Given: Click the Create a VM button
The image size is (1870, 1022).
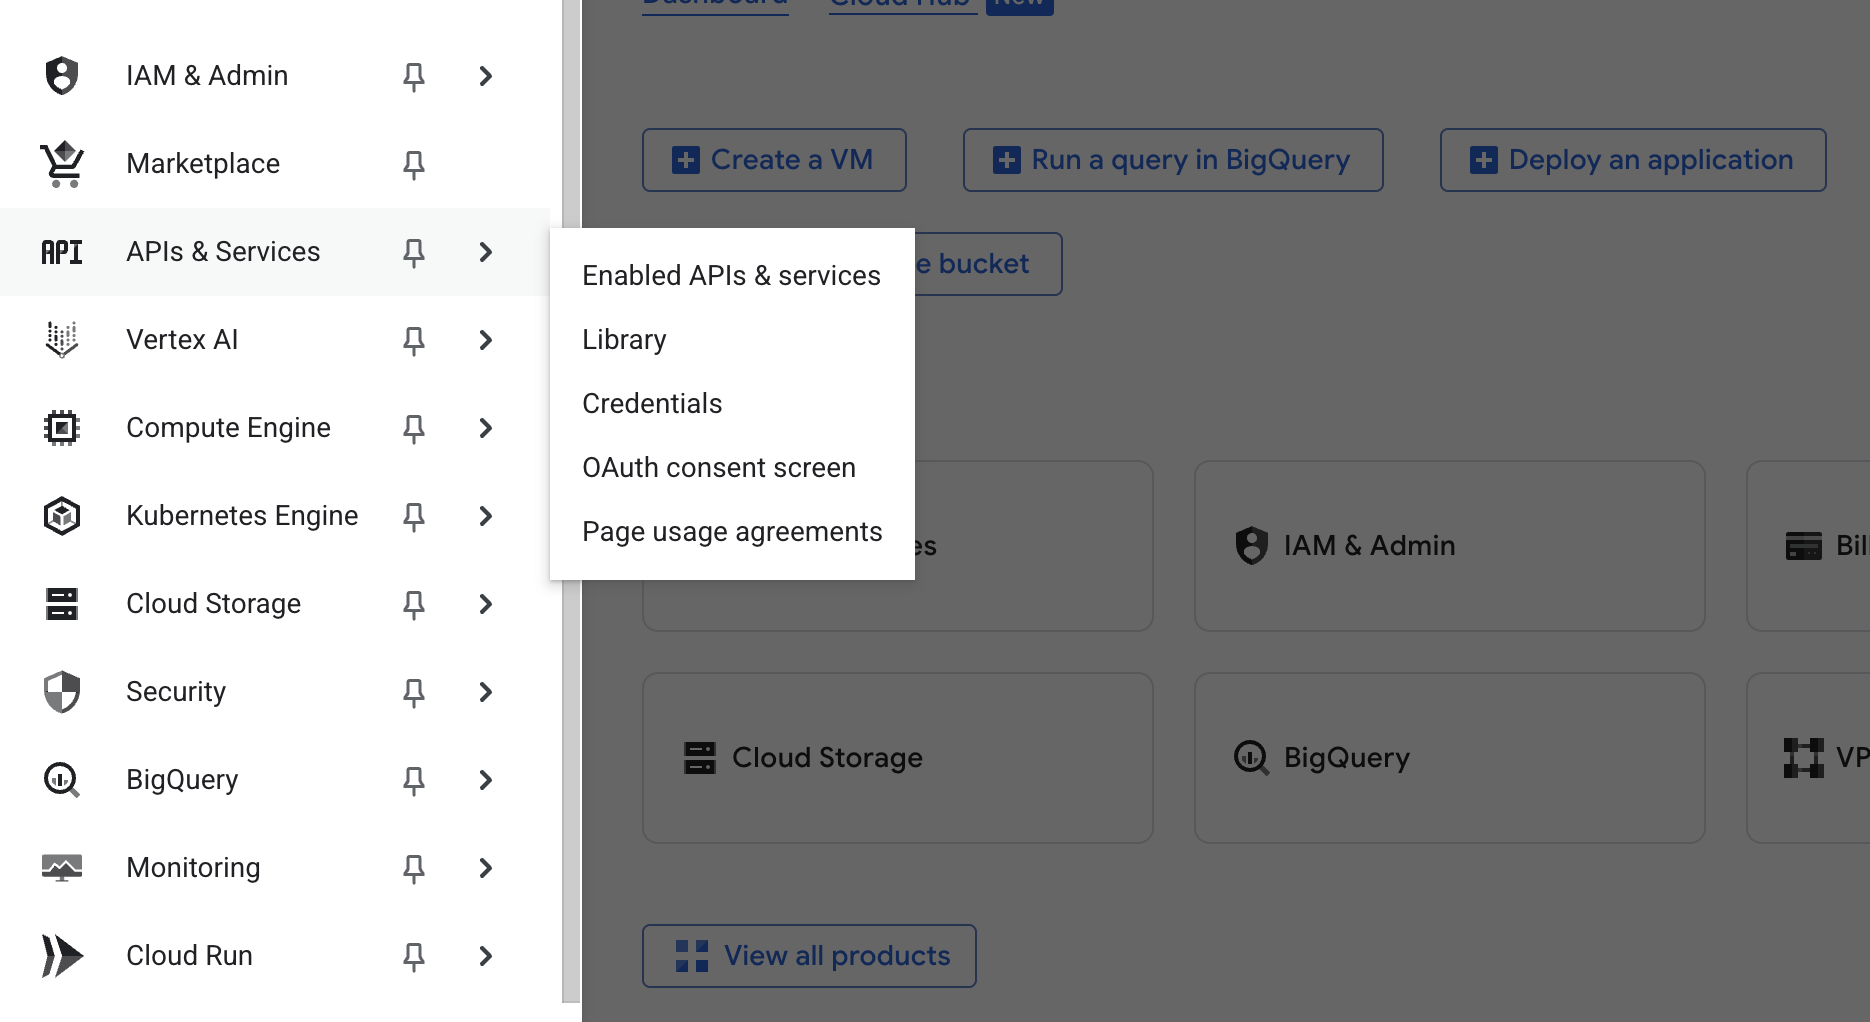Looking at the screenshot, I should pos(774,160).
